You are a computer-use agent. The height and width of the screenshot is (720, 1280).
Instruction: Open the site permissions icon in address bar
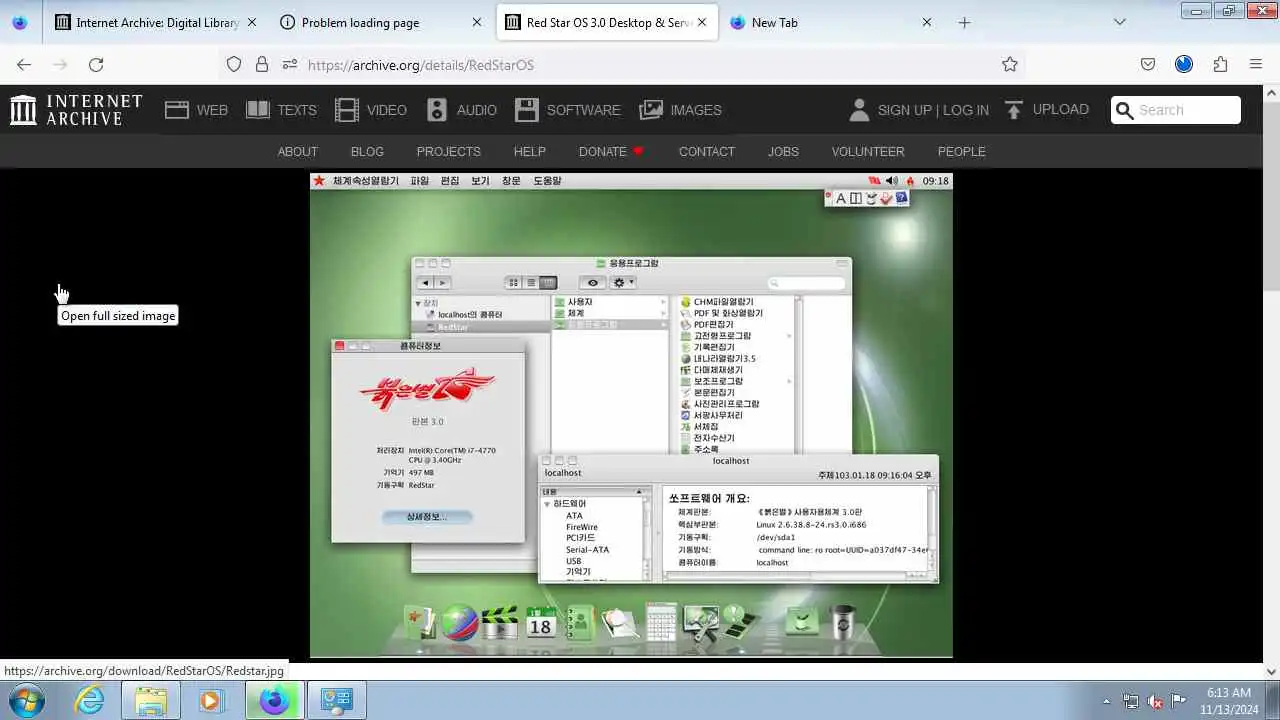(x=290, y=64)
